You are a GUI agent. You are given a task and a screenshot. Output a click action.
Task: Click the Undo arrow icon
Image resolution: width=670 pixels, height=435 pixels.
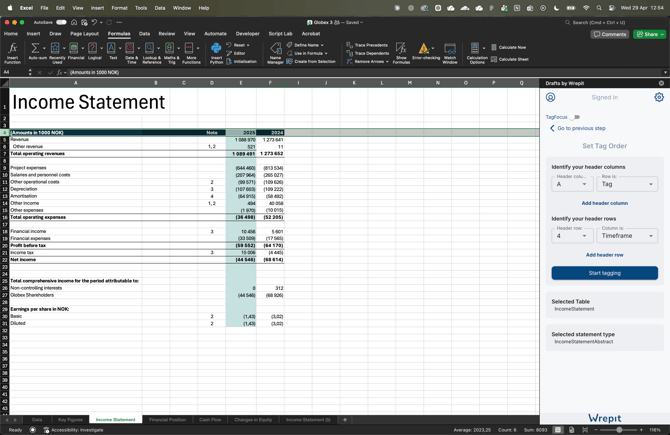[x=94, y=22]
